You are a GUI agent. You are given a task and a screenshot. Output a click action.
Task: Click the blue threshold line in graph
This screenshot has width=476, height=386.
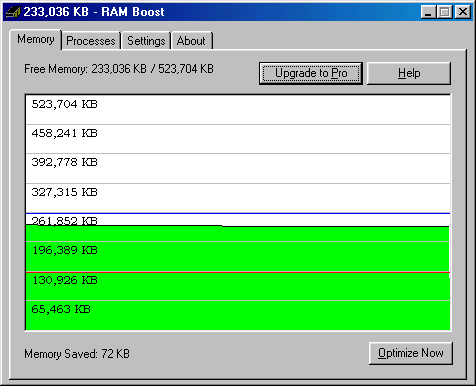(238, 213)
